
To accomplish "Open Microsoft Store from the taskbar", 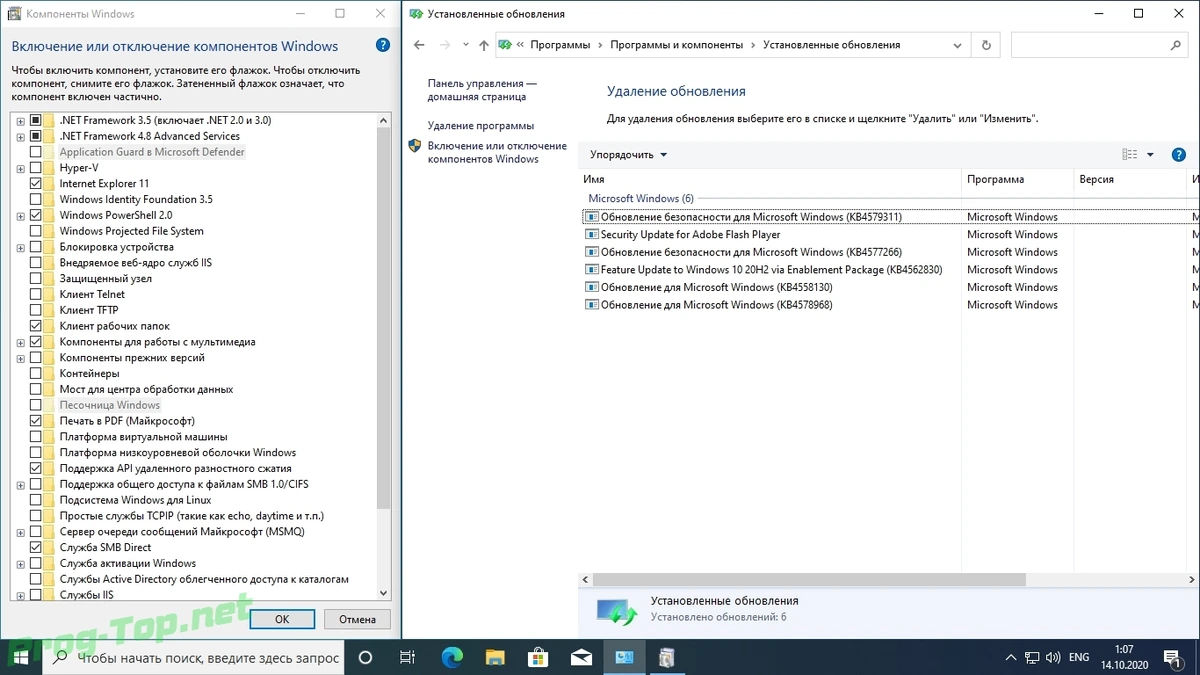I will click(538, 657).
